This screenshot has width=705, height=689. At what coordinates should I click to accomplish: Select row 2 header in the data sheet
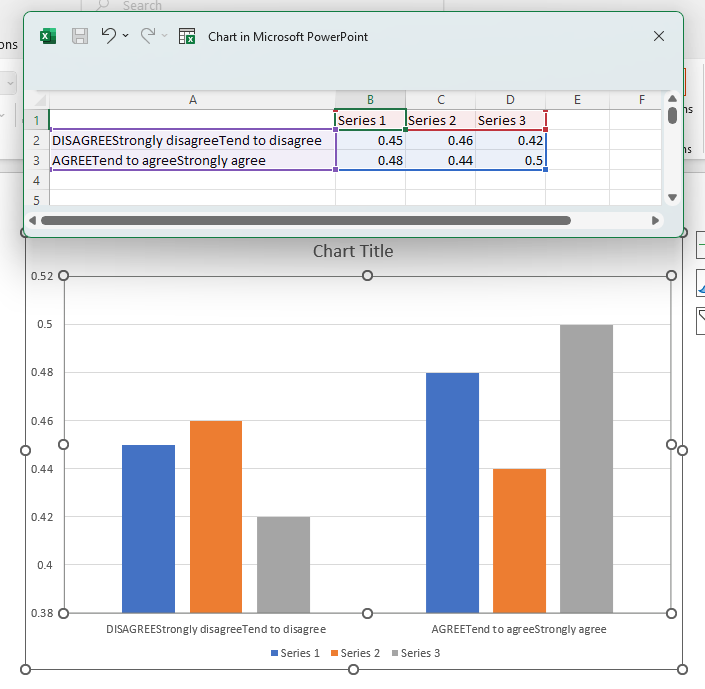[x=35, y=141]
